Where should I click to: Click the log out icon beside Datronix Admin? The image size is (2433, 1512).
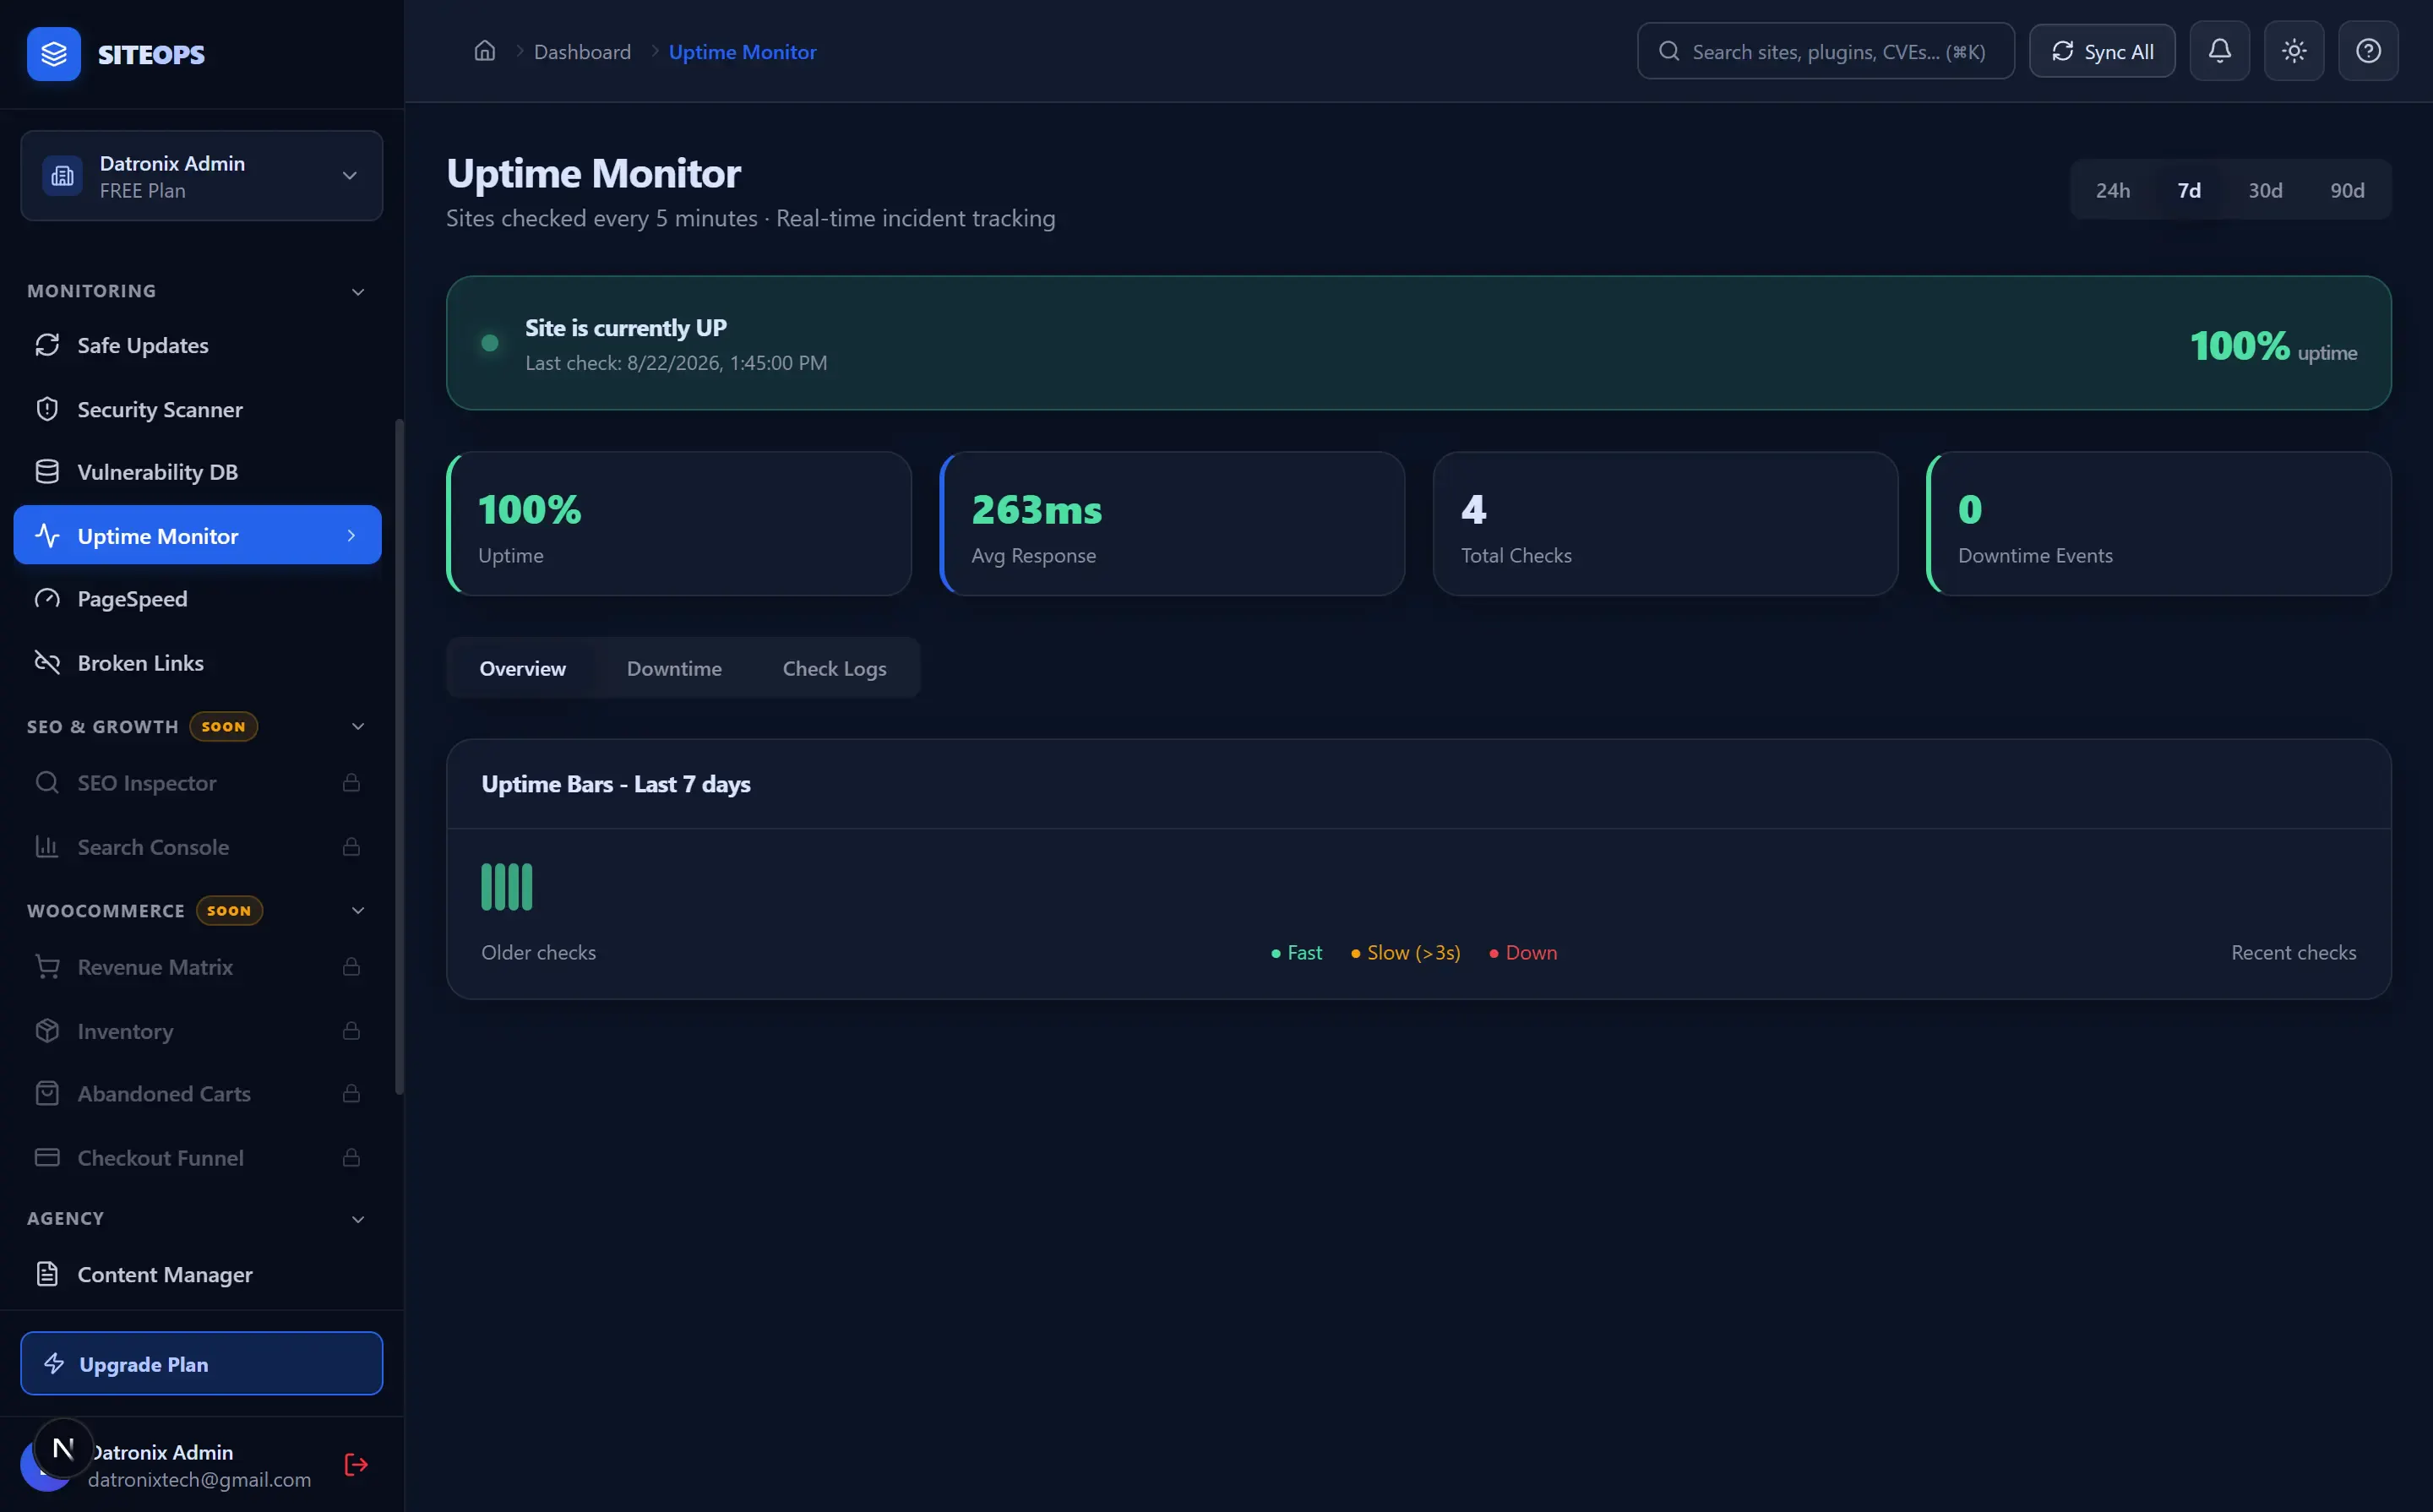pos(356,1464)
